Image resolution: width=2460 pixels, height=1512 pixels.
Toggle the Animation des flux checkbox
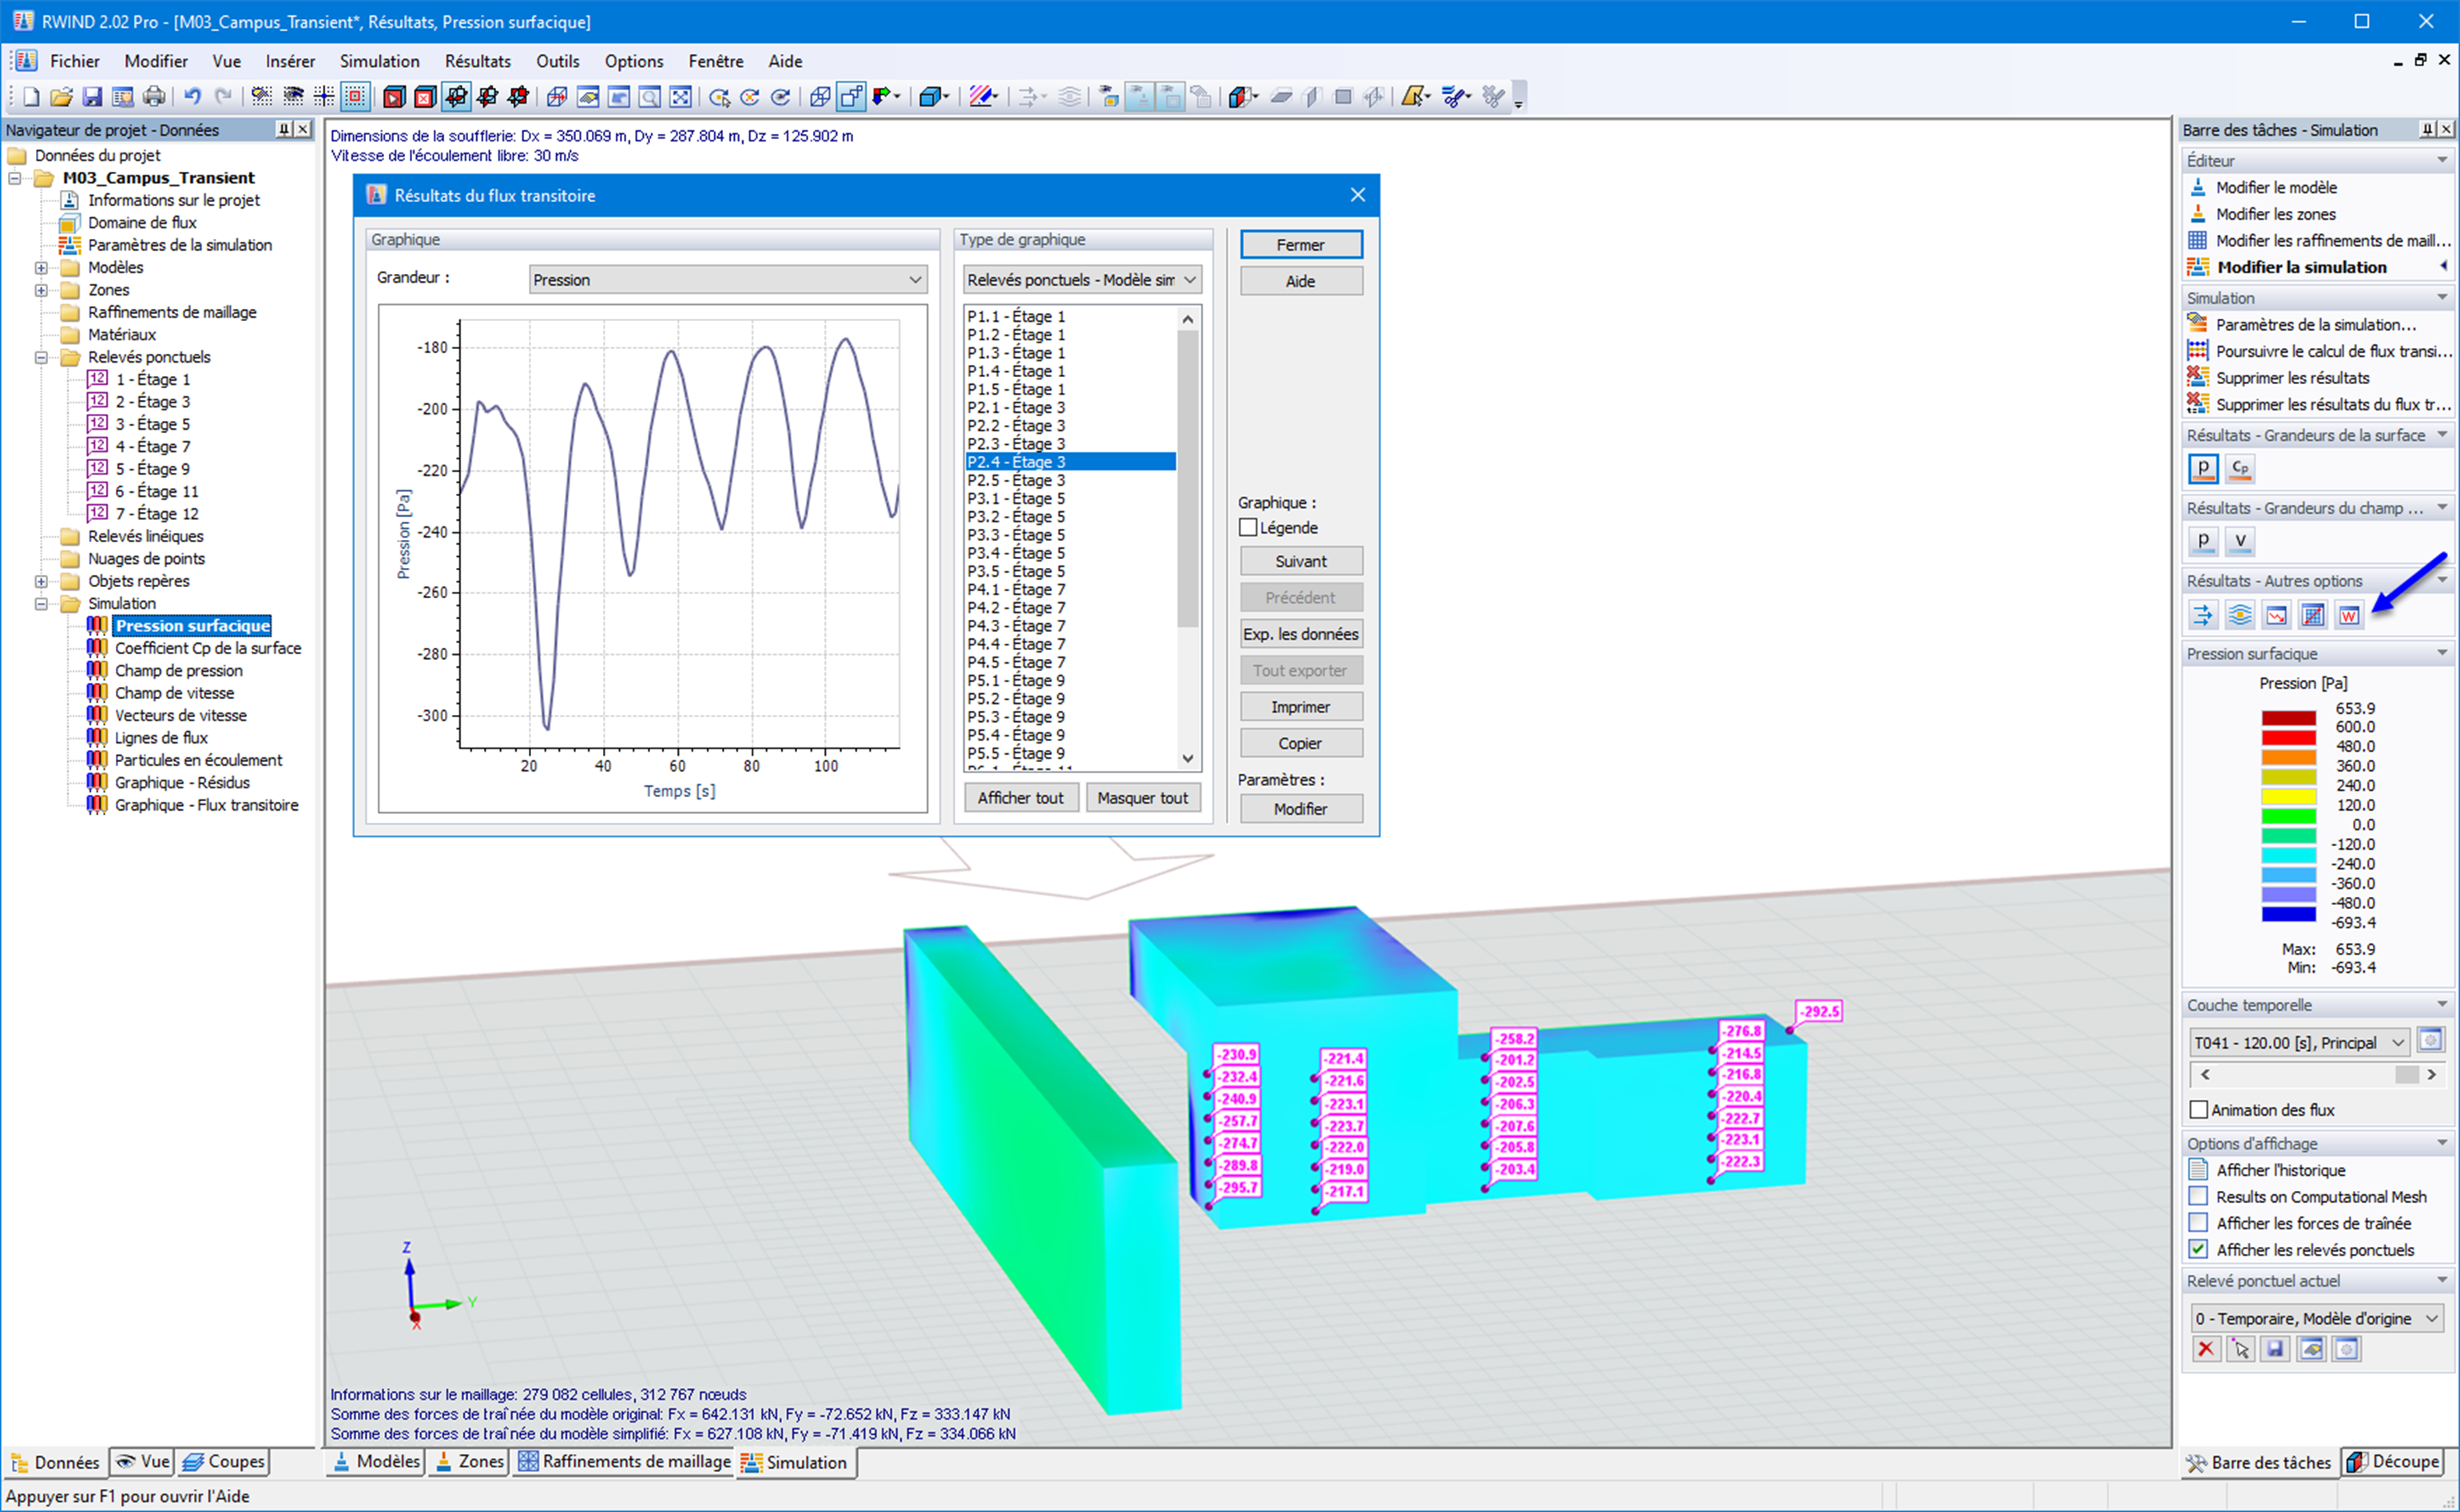2199,1110
